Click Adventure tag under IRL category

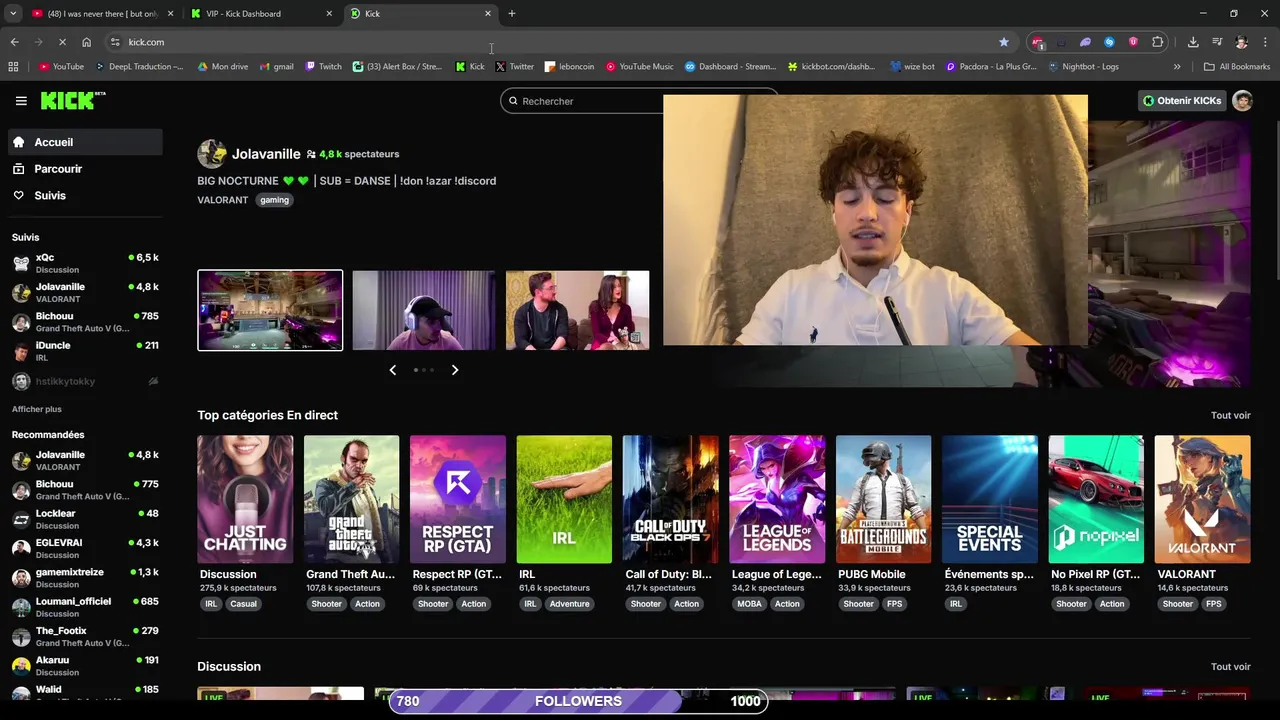[569, 604]
